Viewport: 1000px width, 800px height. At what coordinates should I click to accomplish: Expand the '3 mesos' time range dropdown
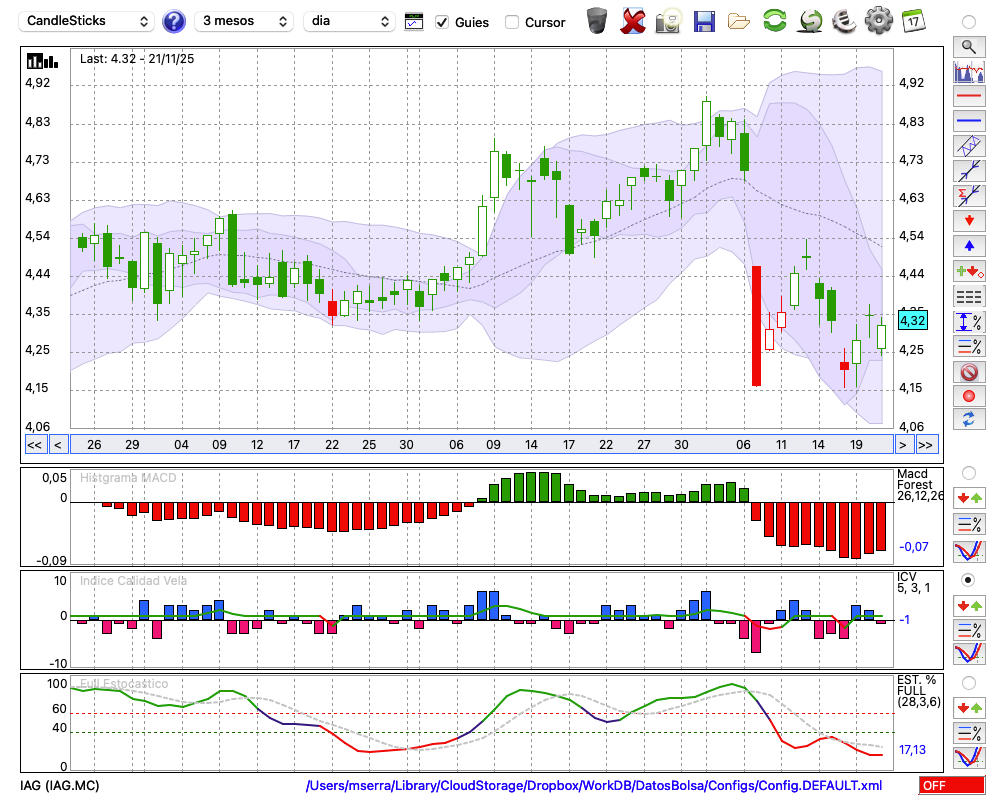click(x=244, y=21)
